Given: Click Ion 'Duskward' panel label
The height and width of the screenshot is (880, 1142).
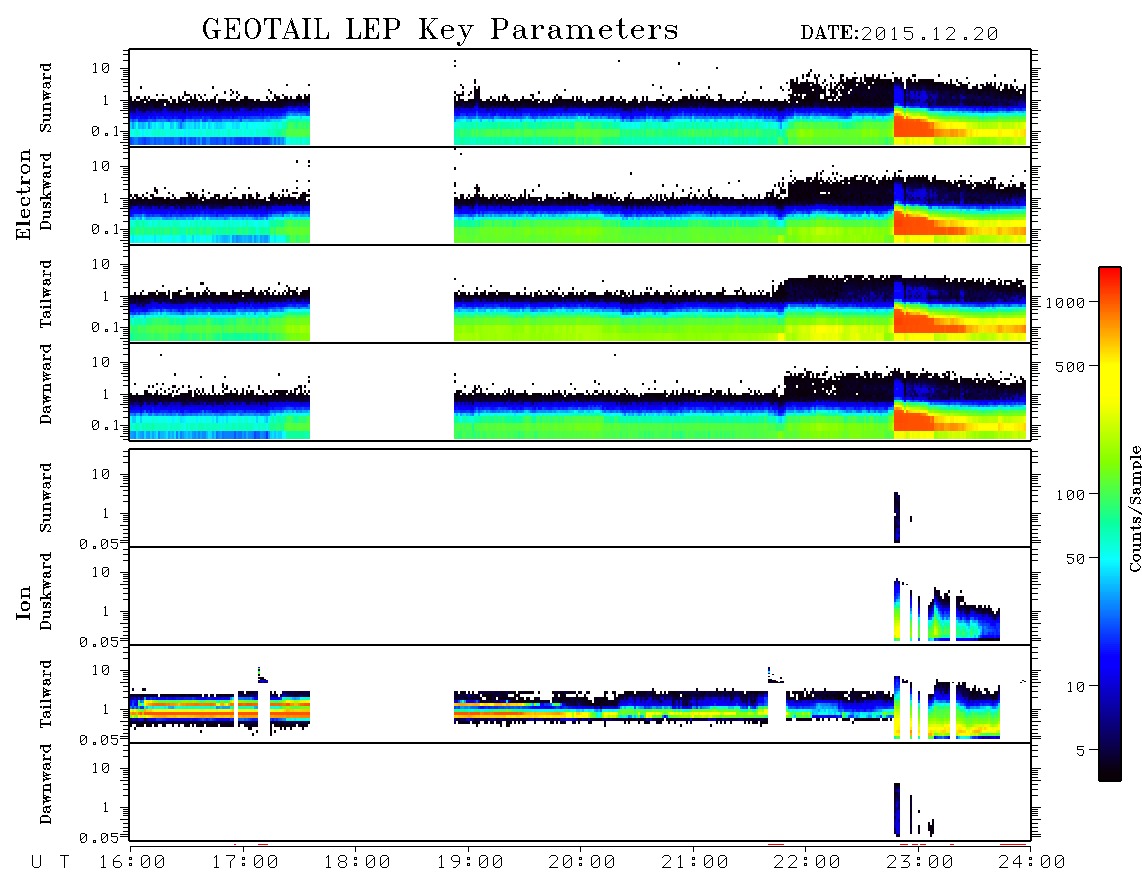Looking at the screenshot, I should (46, 591).
